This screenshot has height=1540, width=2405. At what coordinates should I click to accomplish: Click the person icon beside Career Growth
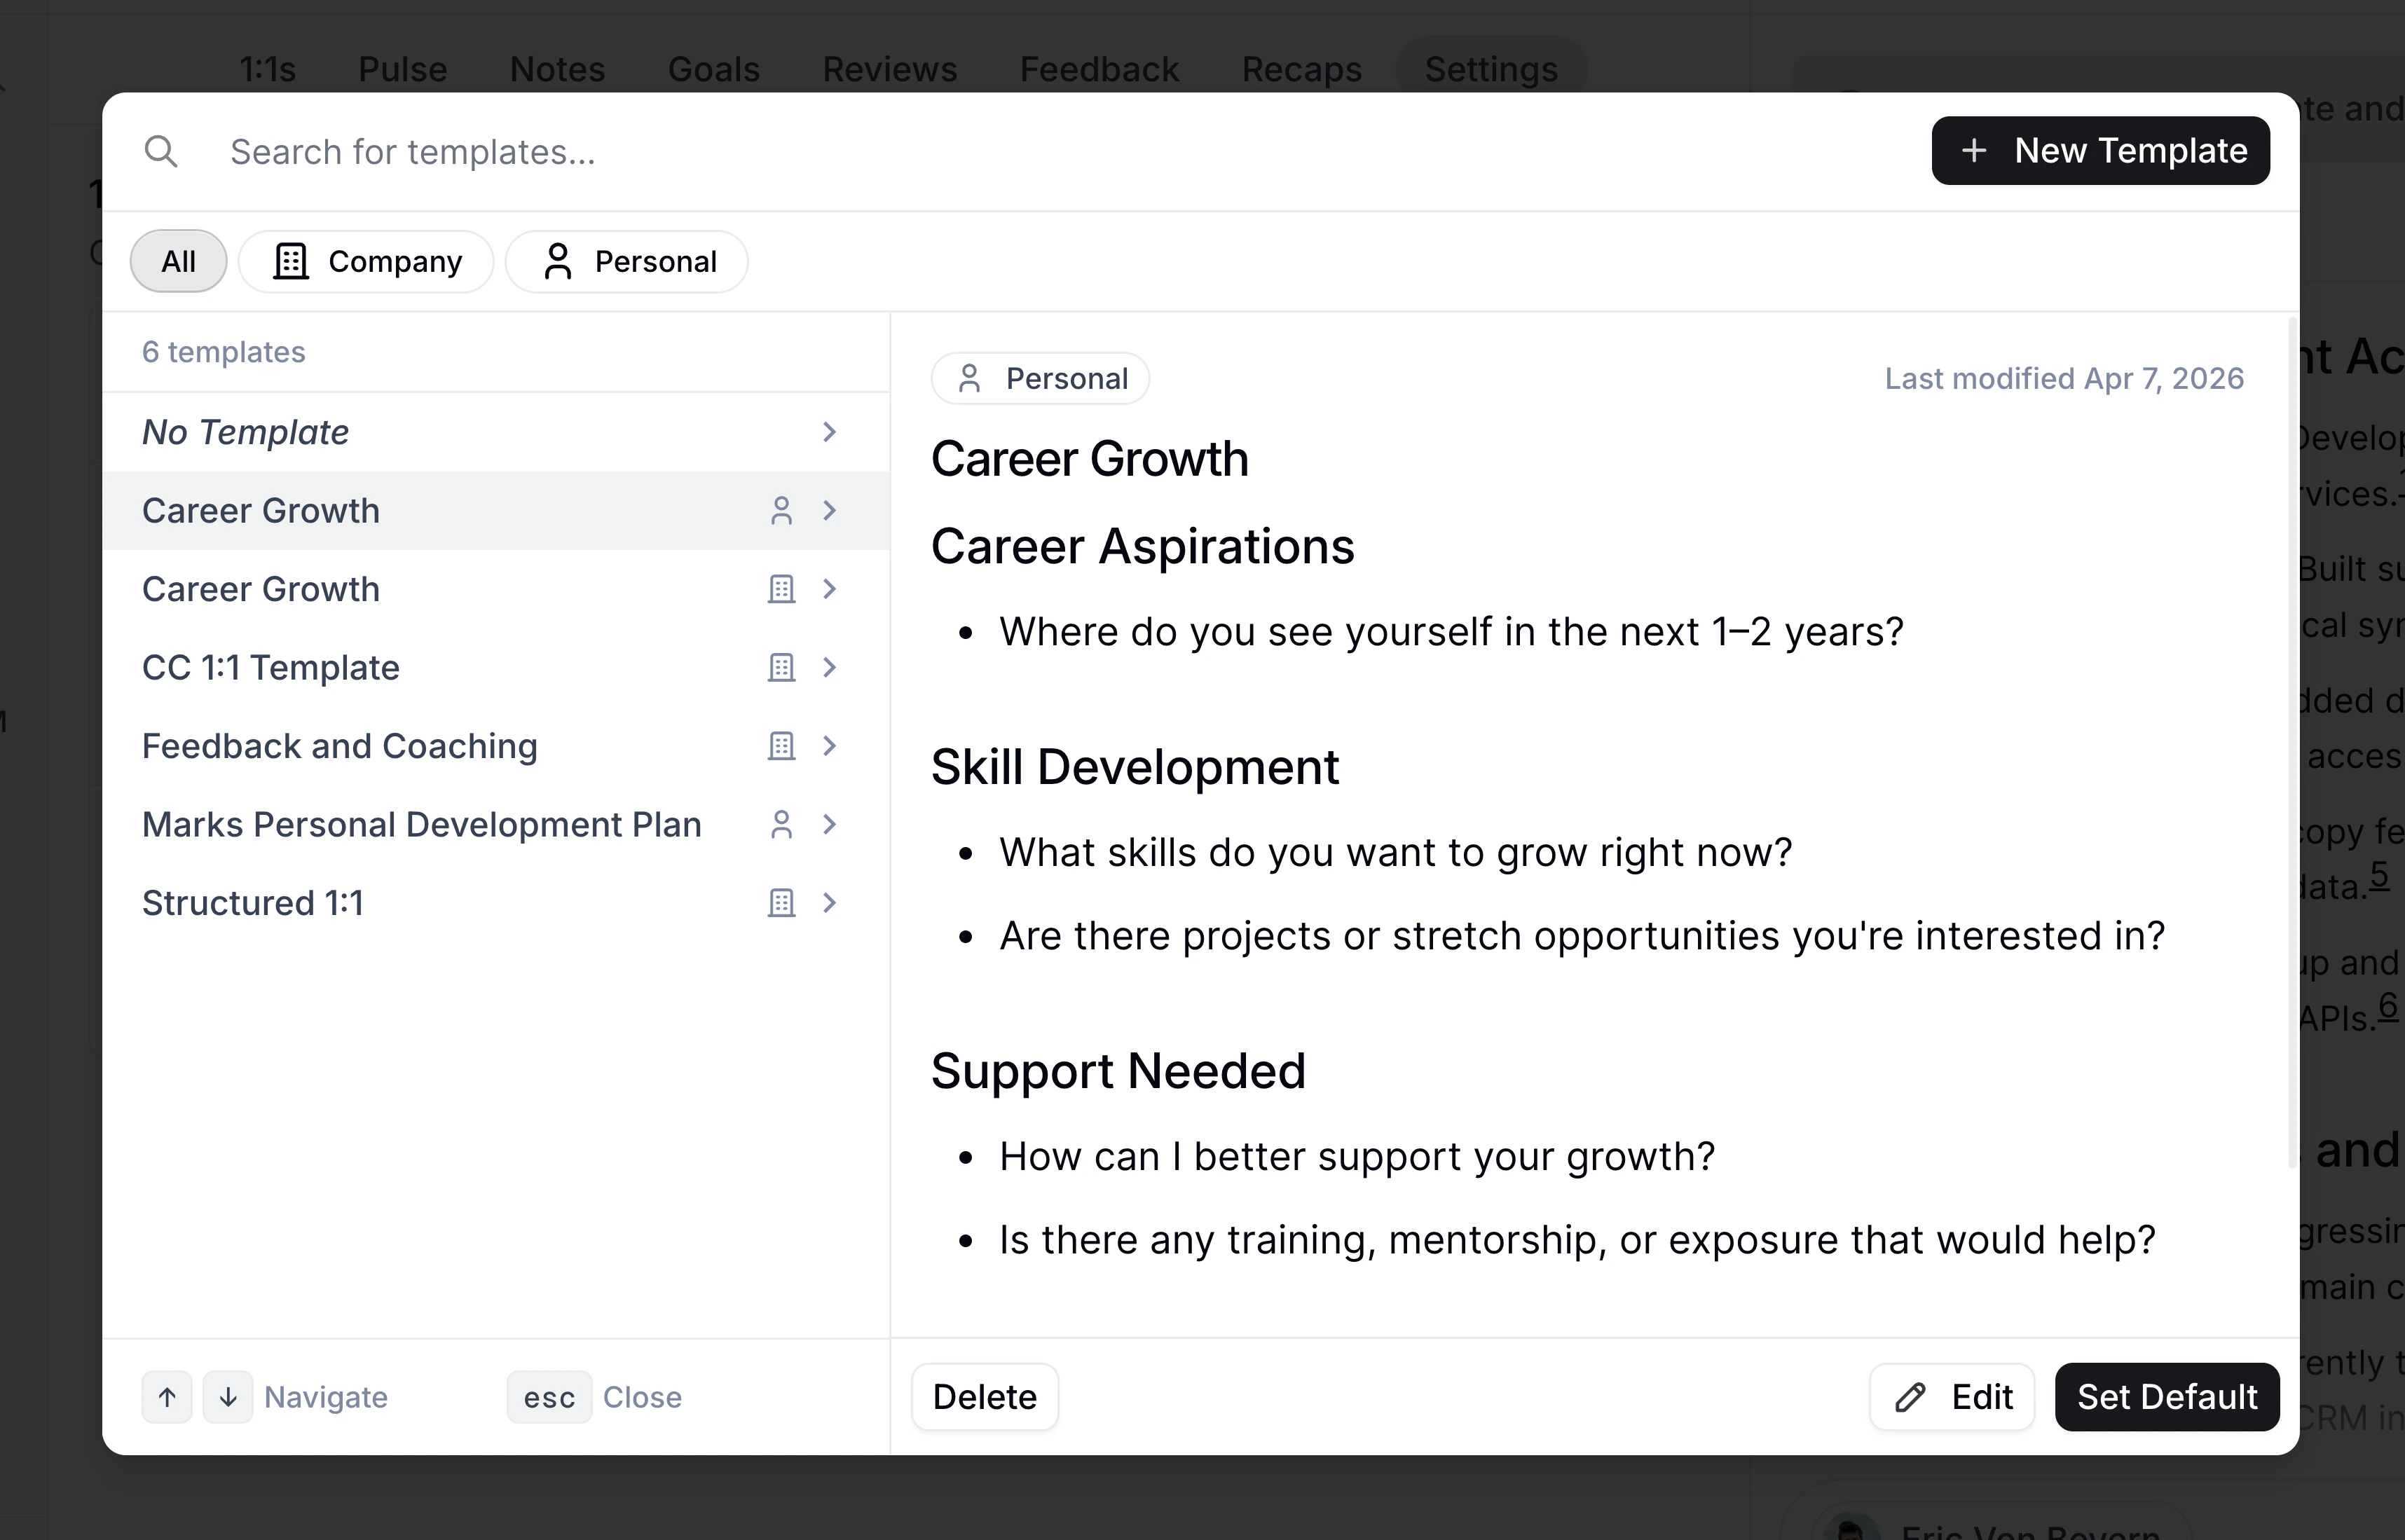[x=782, y=510]
